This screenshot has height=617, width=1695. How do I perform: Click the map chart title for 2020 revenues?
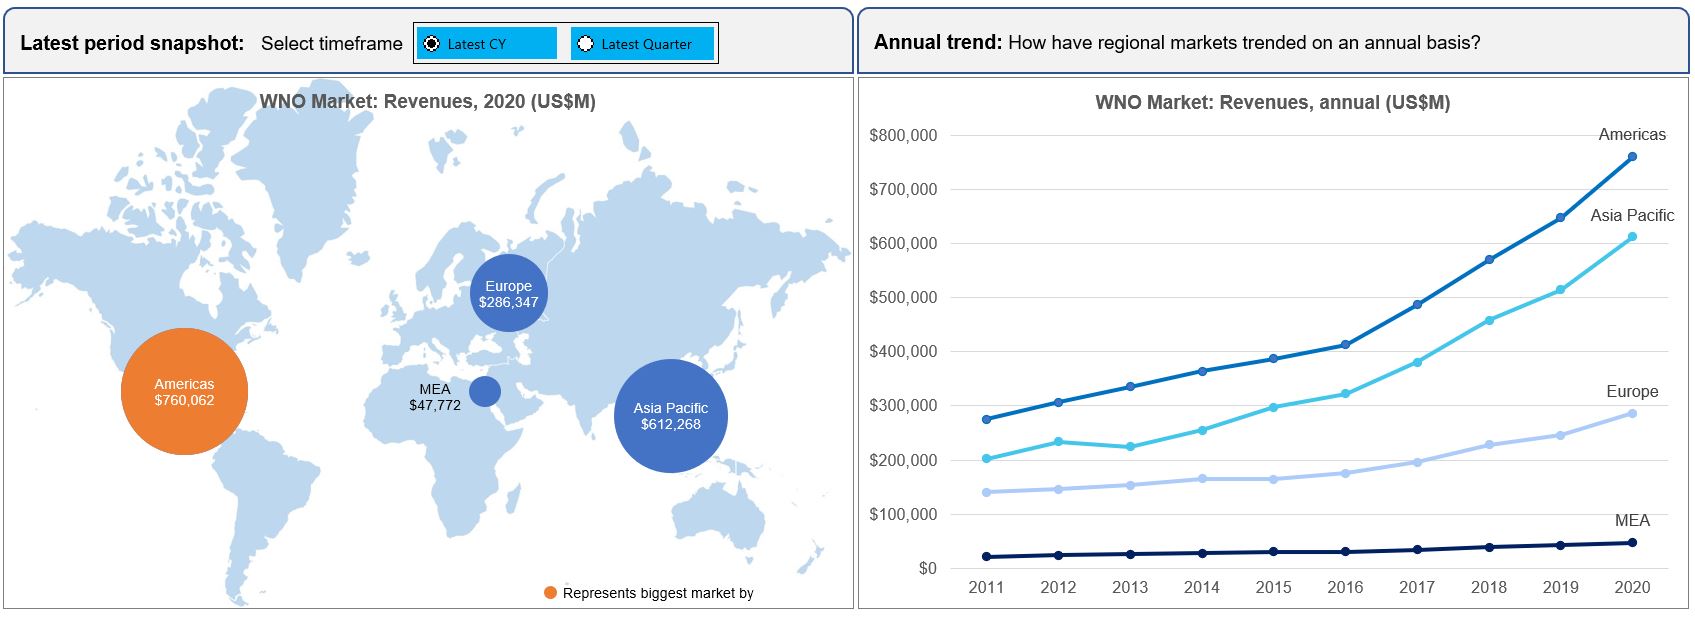pyautogui.click(x=427, y=101)
